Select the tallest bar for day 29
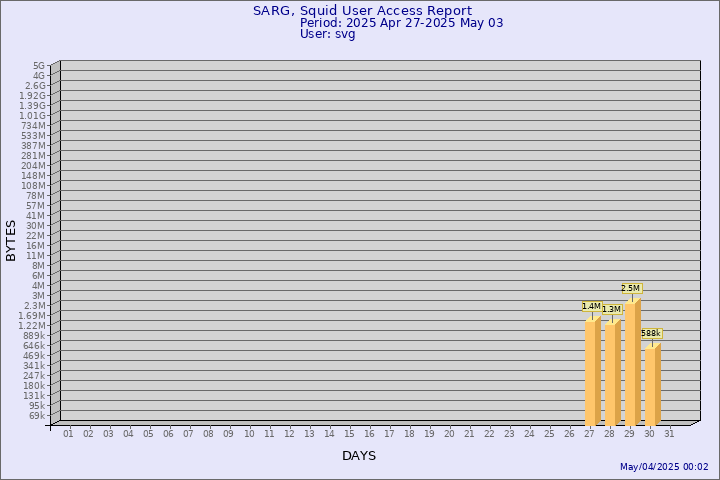Image resolution: width=720 pixels, height=480 pixels. [x=632, y=360]
